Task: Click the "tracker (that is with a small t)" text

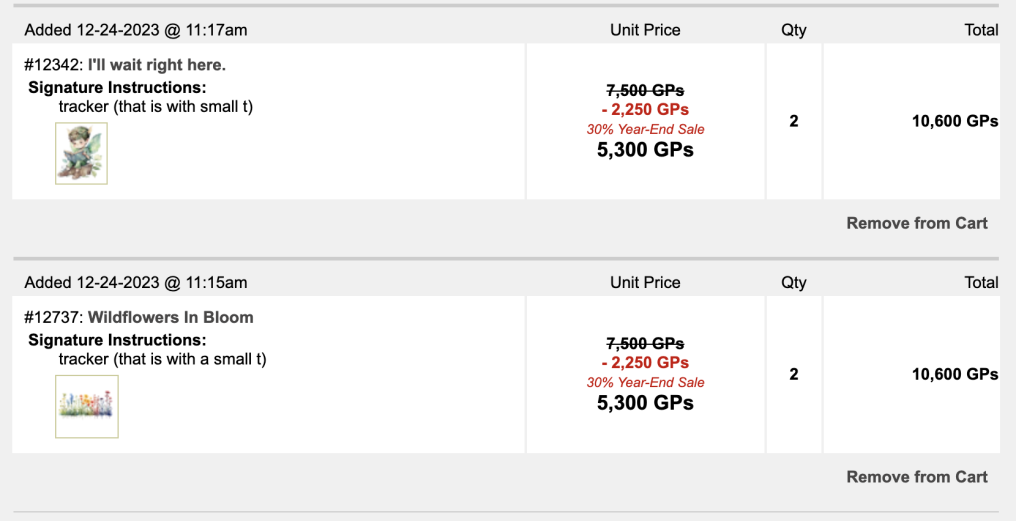Action: [163, 359]
